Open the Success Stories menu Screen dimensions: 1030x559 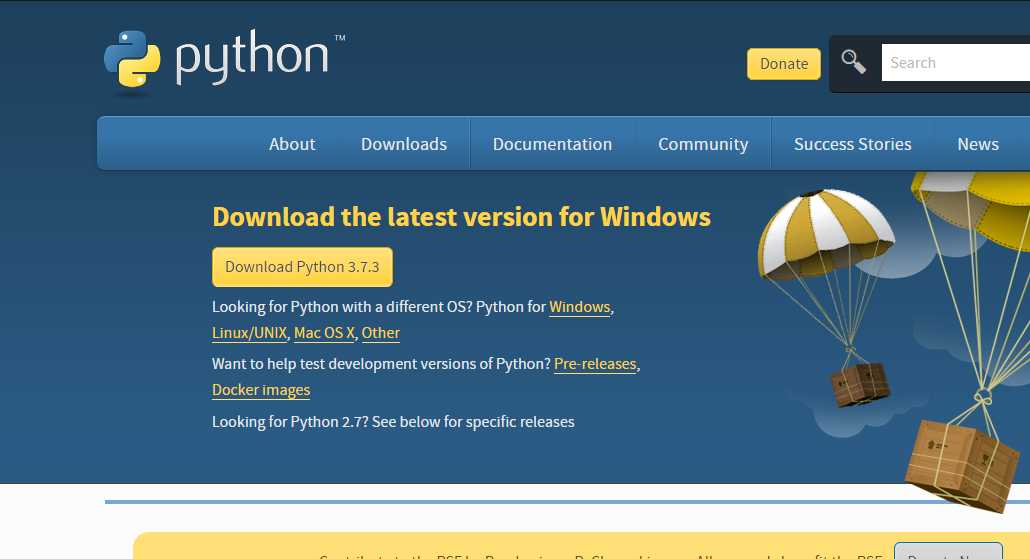[x=853, y=144]
